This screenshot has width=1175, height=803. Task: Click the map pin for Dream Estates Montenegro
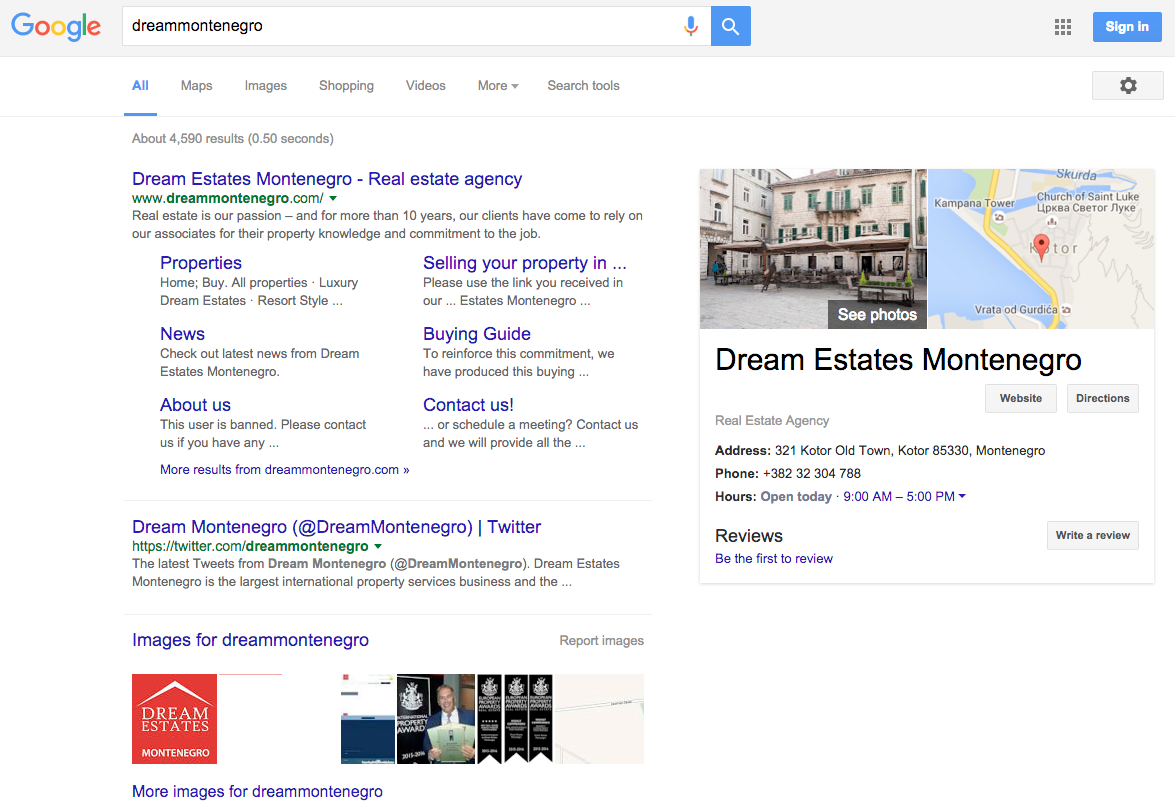[x=1041, y=245]
